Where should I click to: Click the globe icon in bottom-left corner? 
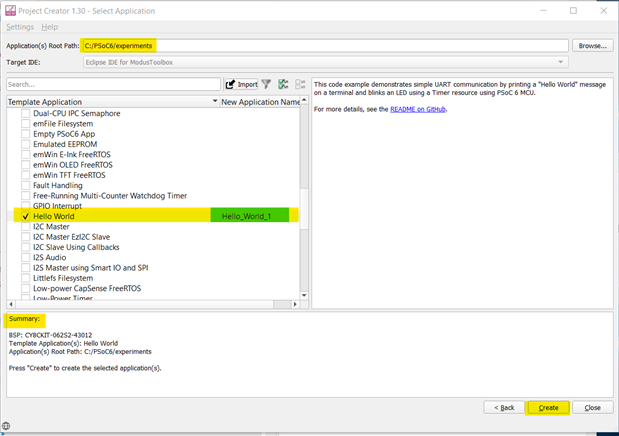click(6, 426)
